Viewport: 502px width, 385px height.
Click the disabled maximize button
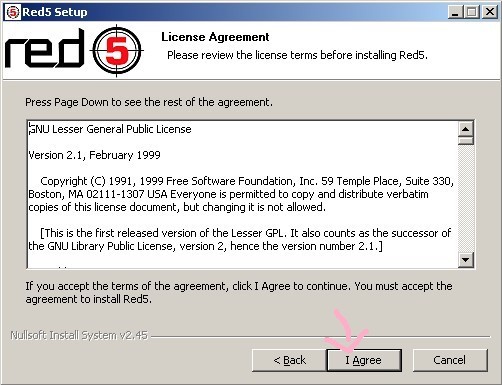(472, 12)
